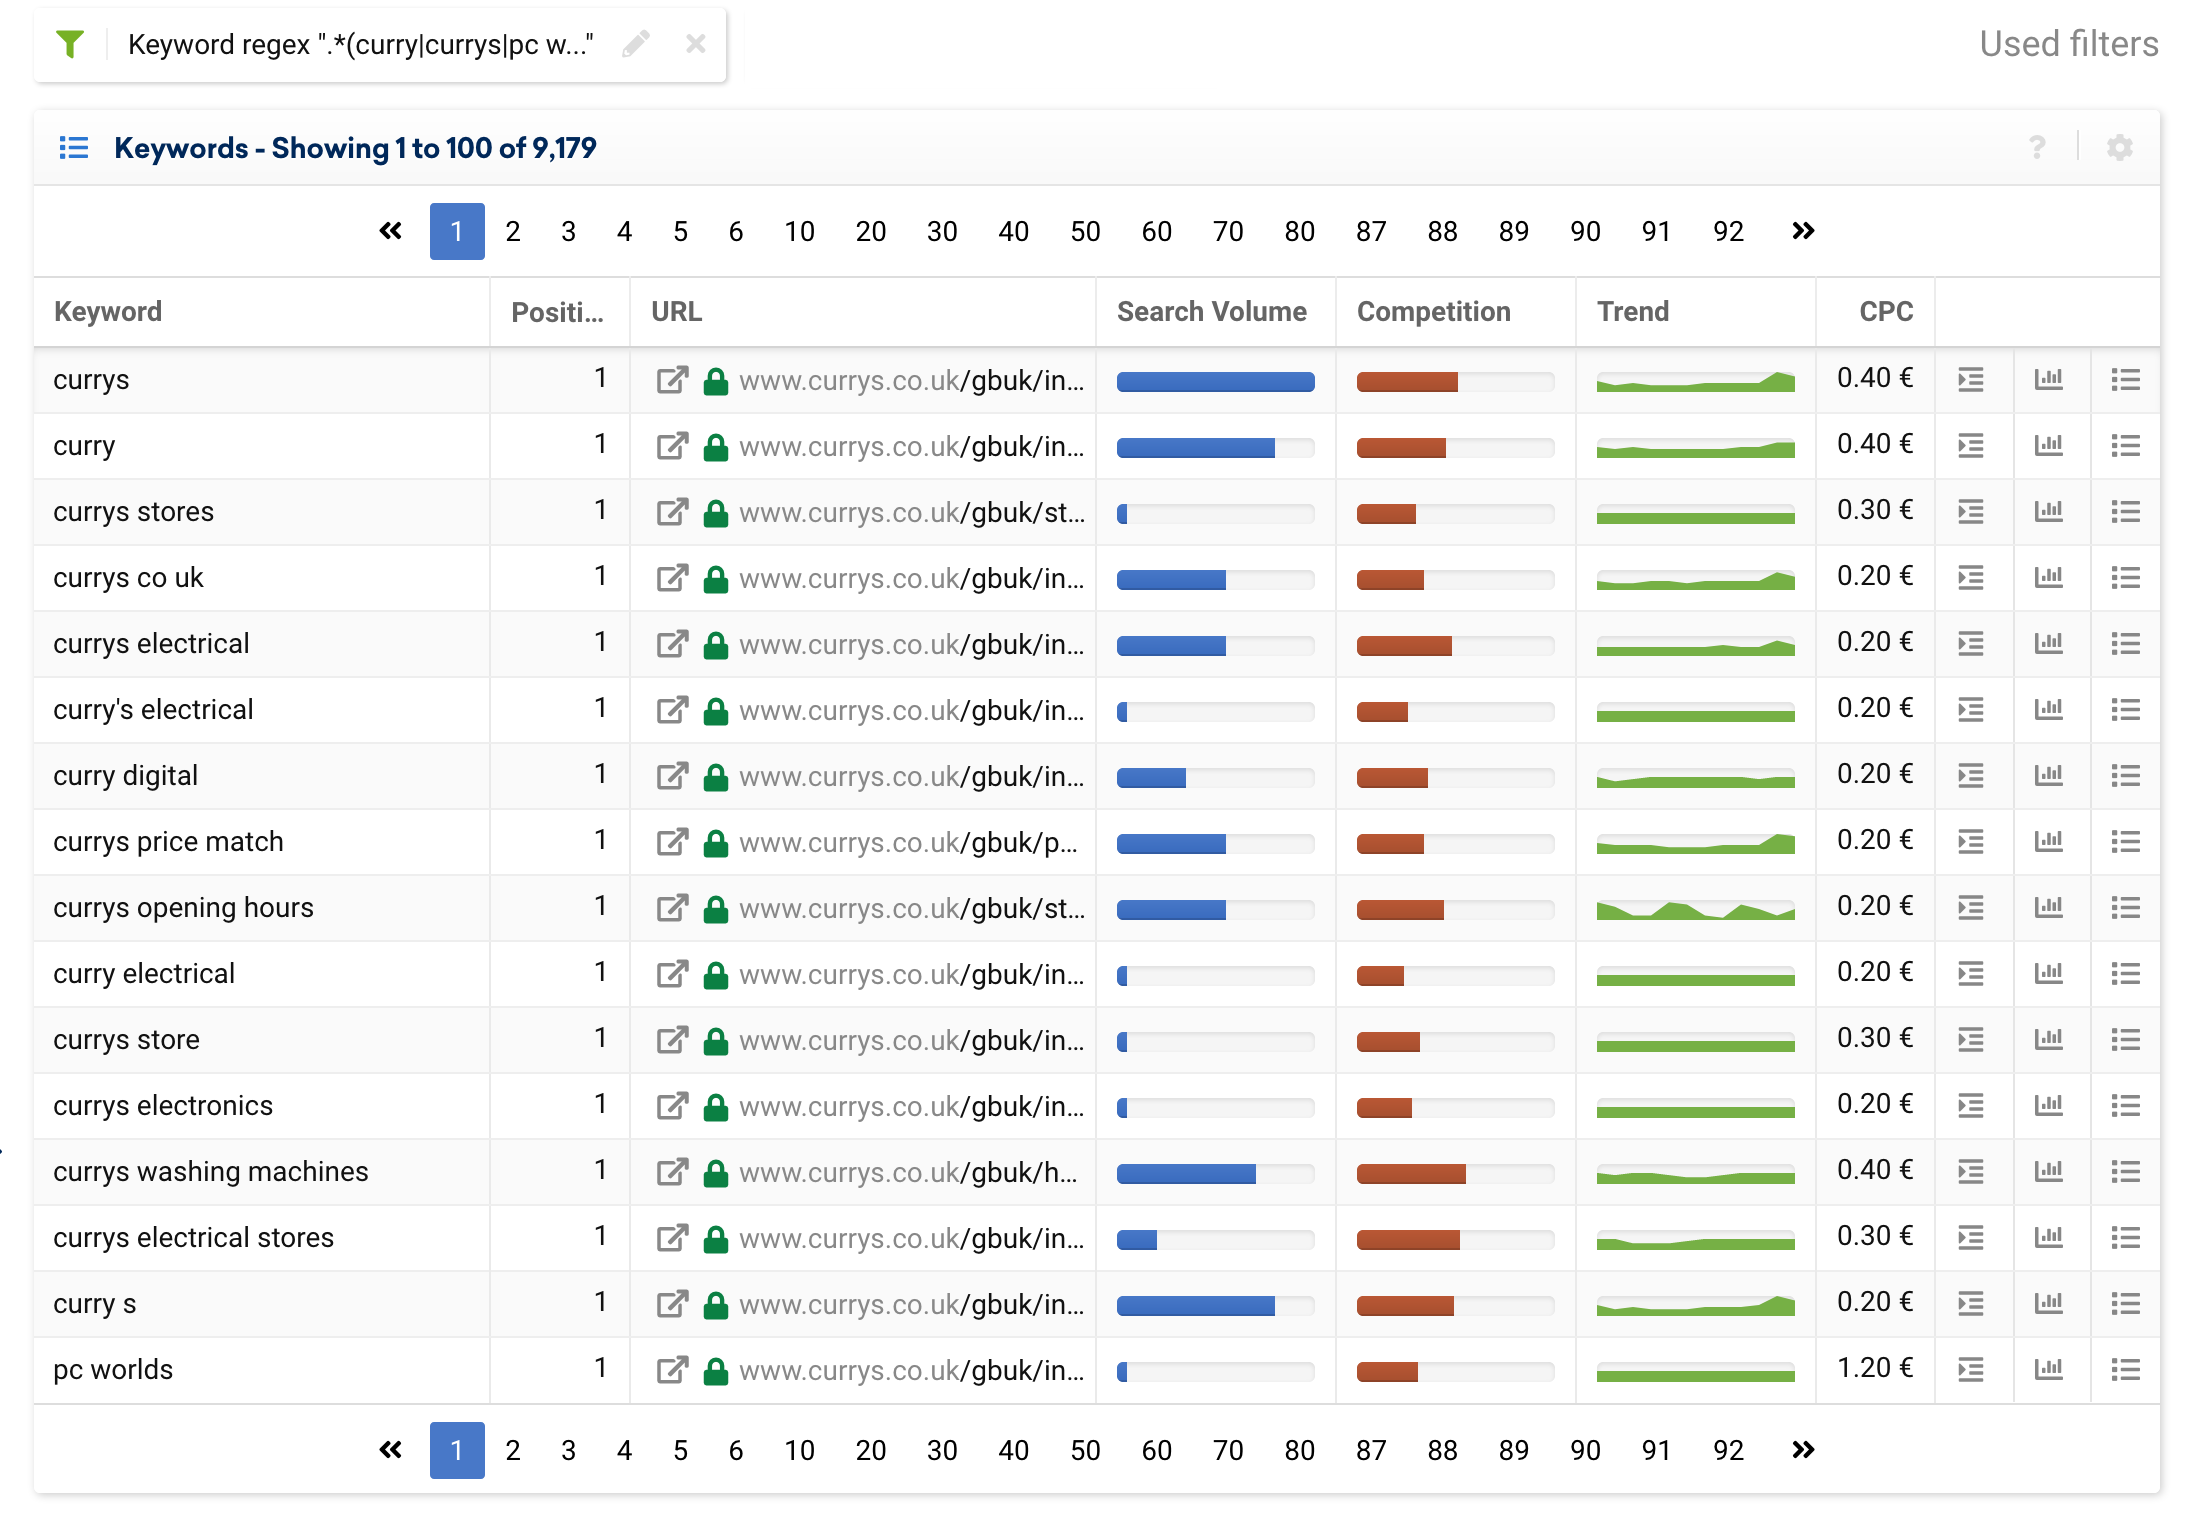Click next double arrow in bottom pagination
The height and width of the screenshot is (1530, 2200).
click(1803, 1451)
